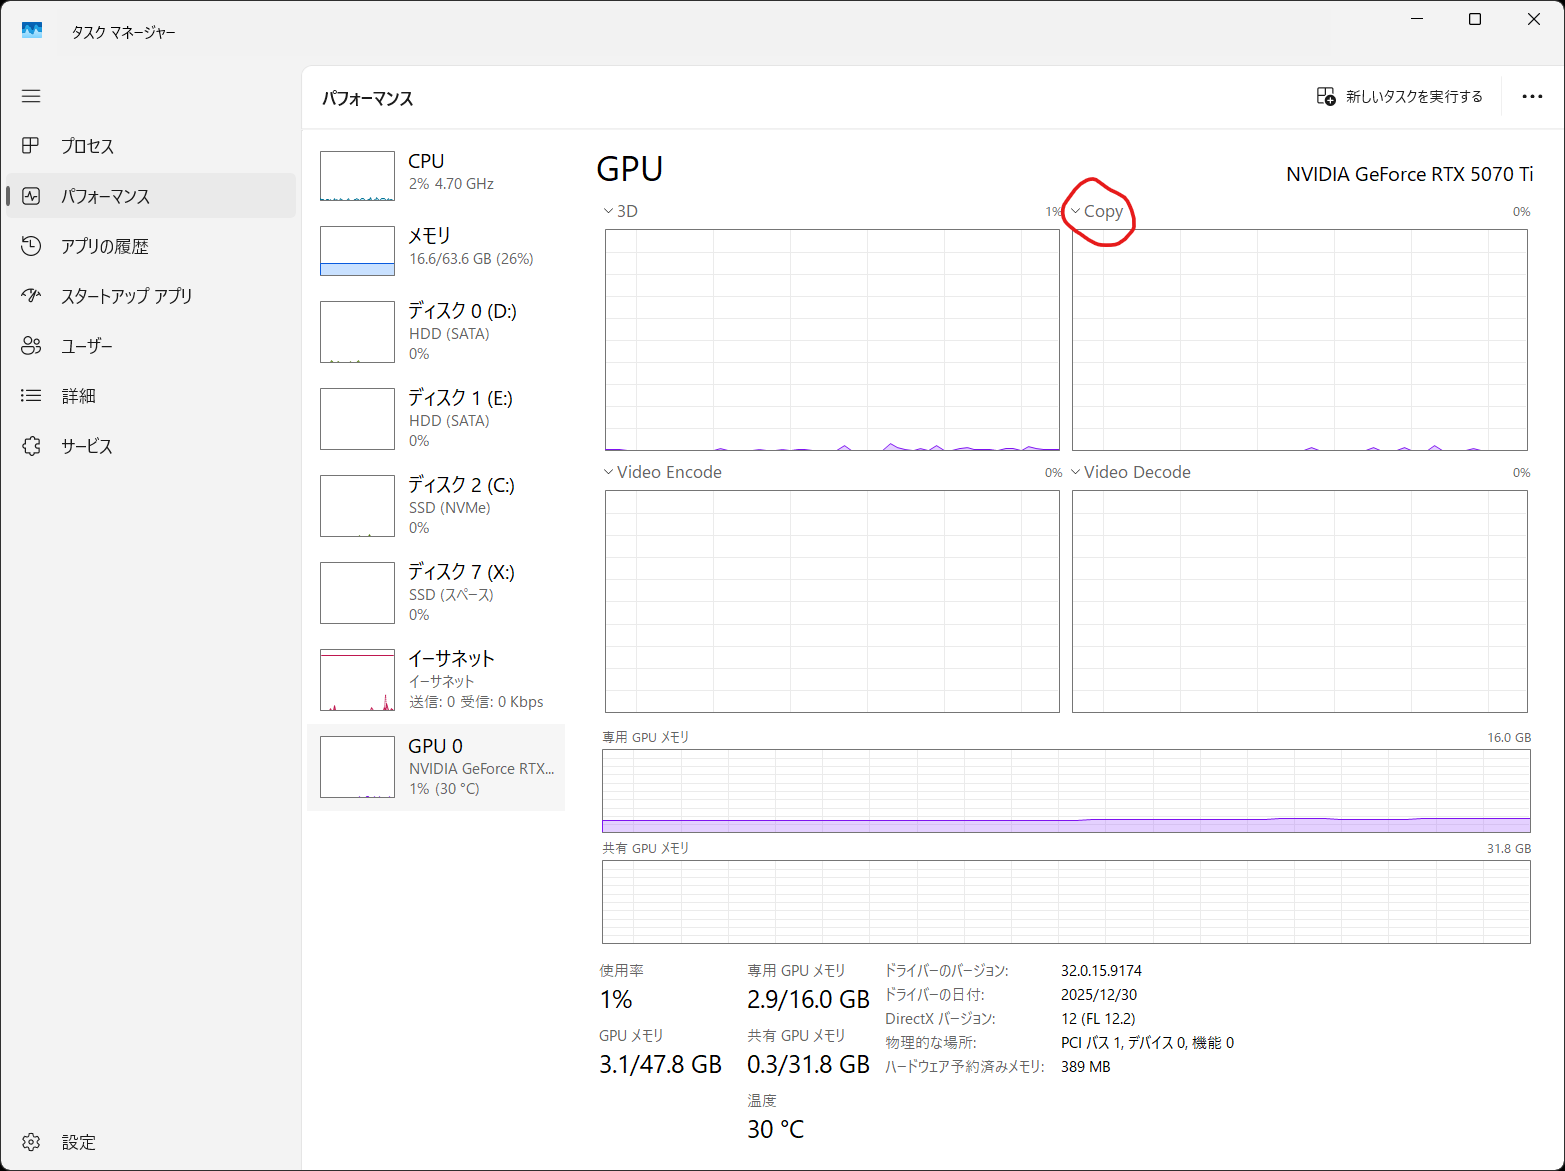Select the CPU performance entry
The image size is (1565, 1171).
[436, 175]
